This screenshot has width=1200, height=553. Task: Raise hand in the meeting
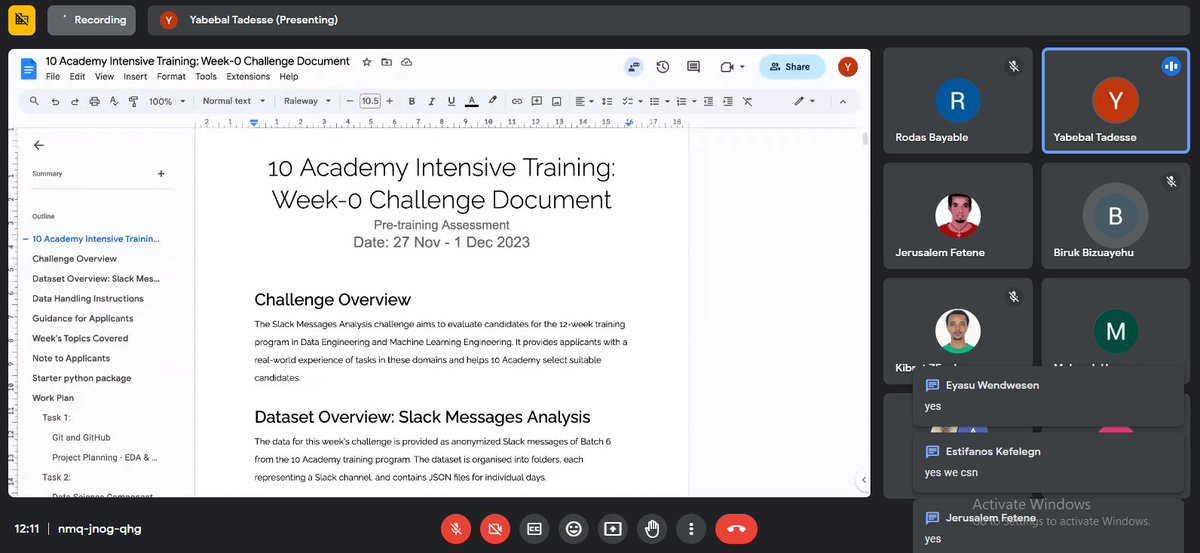tap(652, 529)
